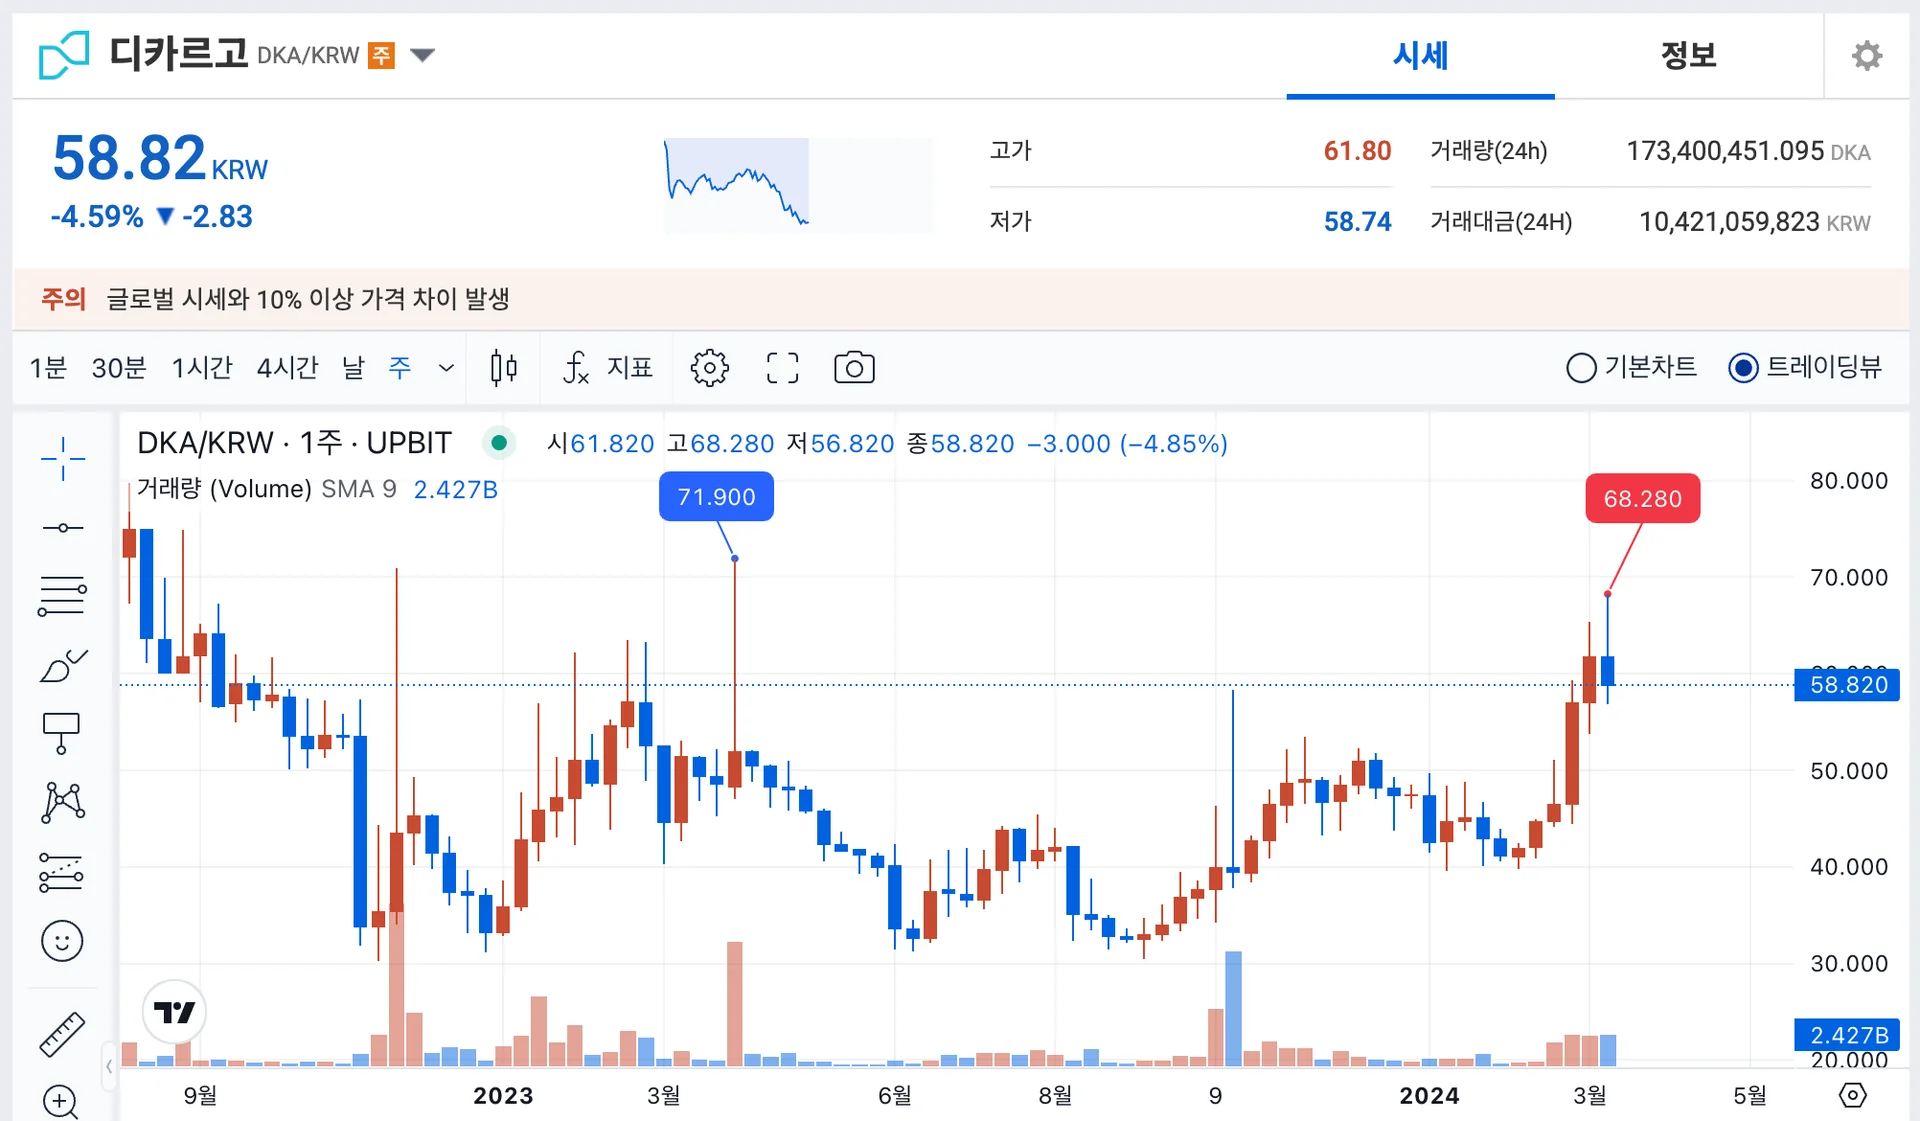
Task: Switch to the 시세 tab
Action: [1420, 55]
